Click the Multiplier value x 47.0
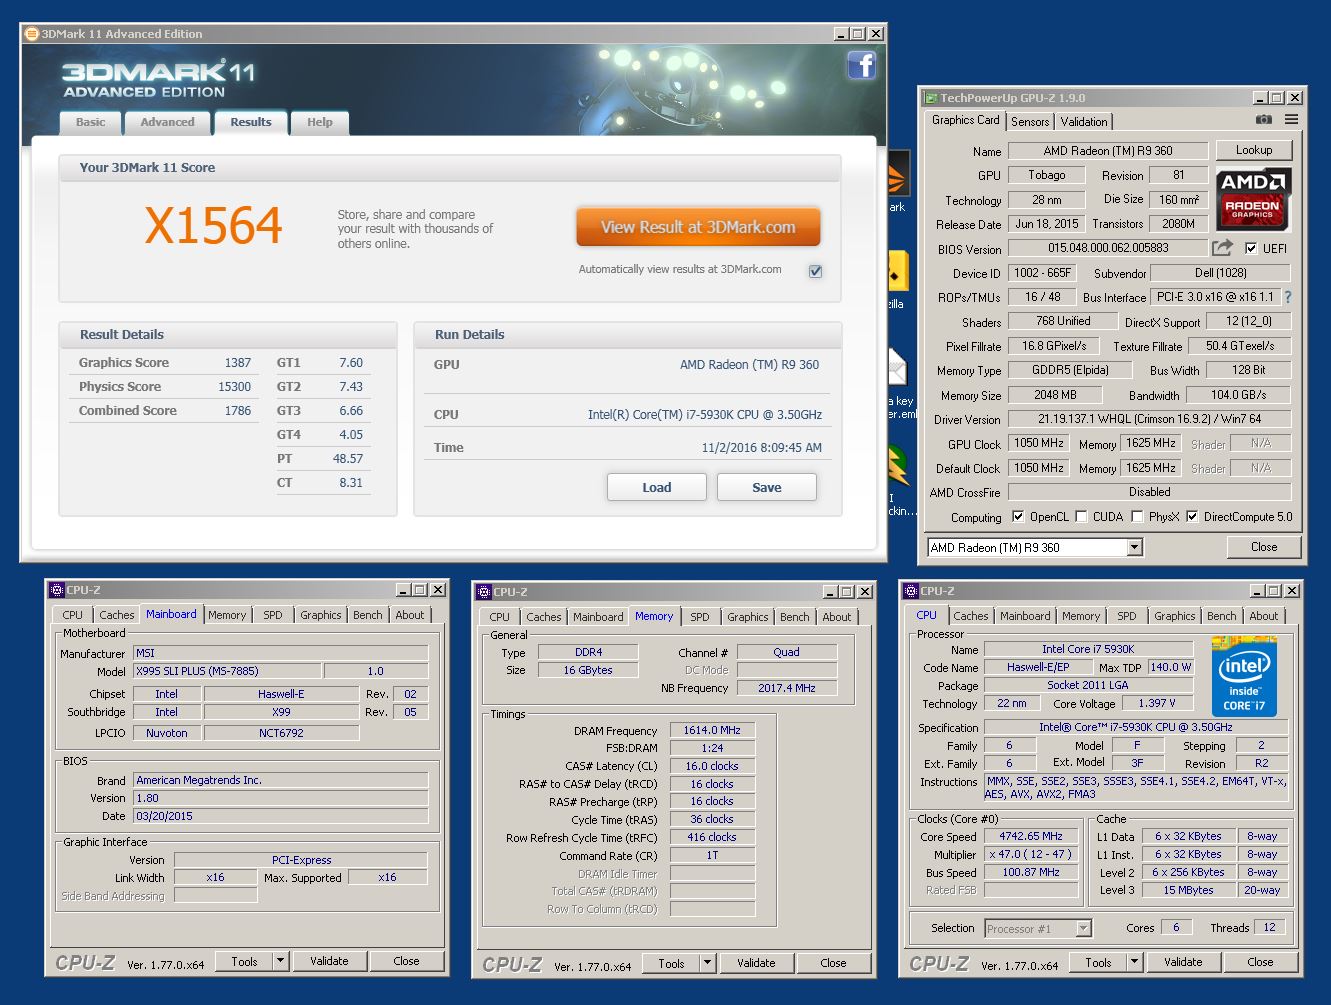1331x1005 pixels. pyautogui.click(x=1031, y=854)
